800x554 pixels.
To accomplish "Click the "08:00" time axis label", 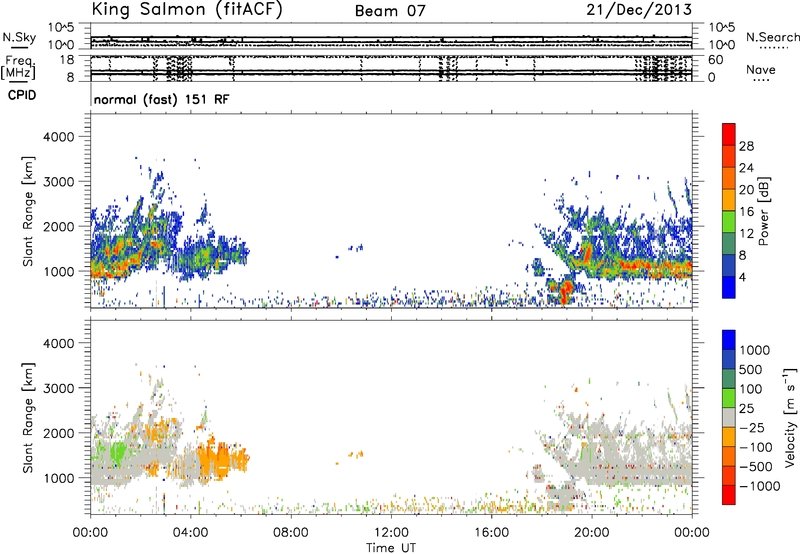I will [x=291, y=533].
